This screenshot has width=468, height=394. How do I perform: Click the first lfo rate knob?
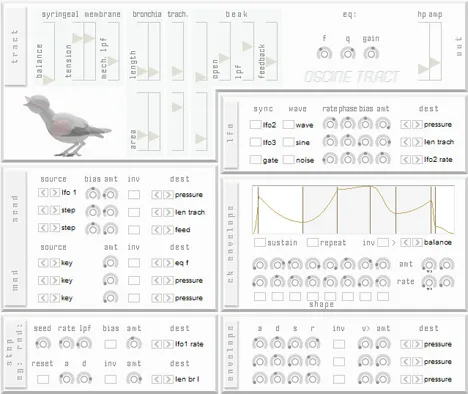(x=330, y=124)
